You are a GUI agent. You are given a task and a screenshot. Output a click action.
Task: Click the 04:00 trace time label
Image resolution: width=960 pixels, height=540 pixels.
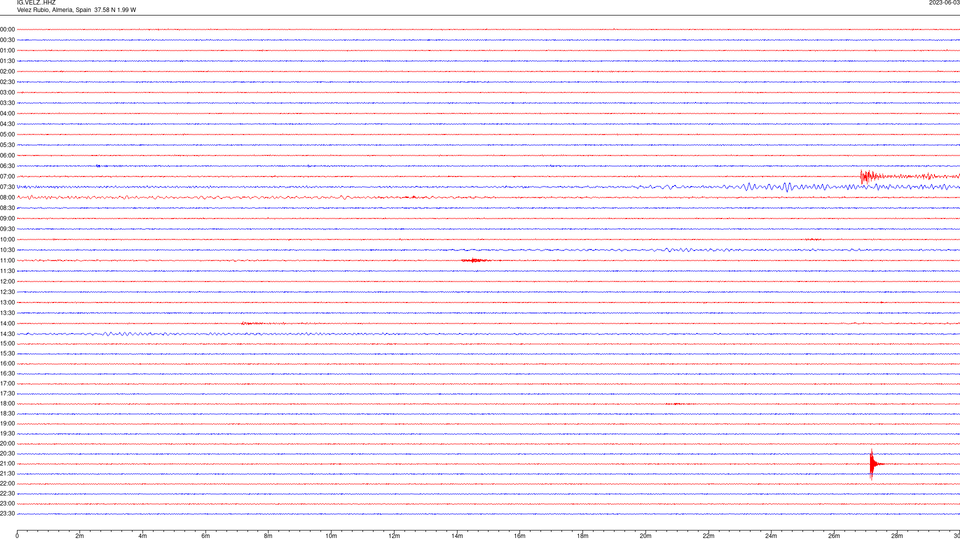pyautogui.click(x=7, y=113)
